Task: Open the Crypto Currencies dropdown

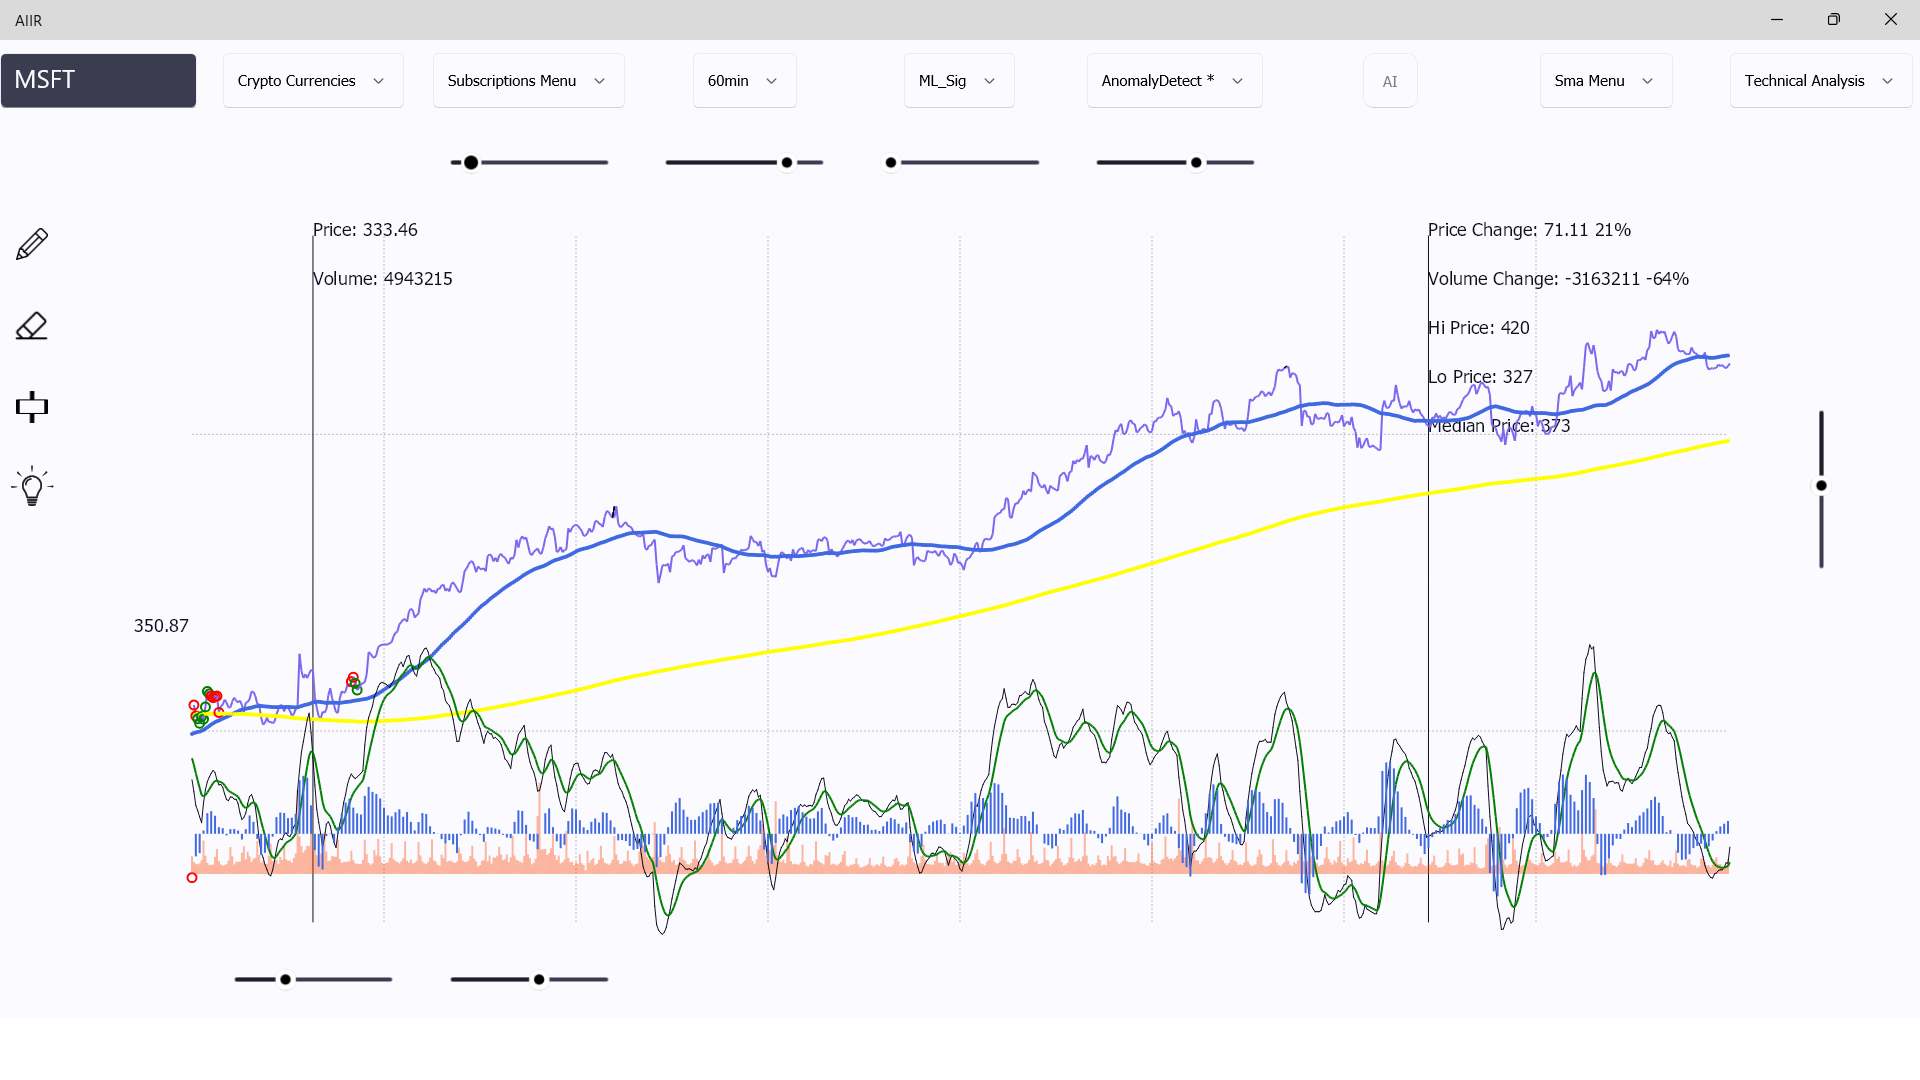Action: [x=313, y=81]
